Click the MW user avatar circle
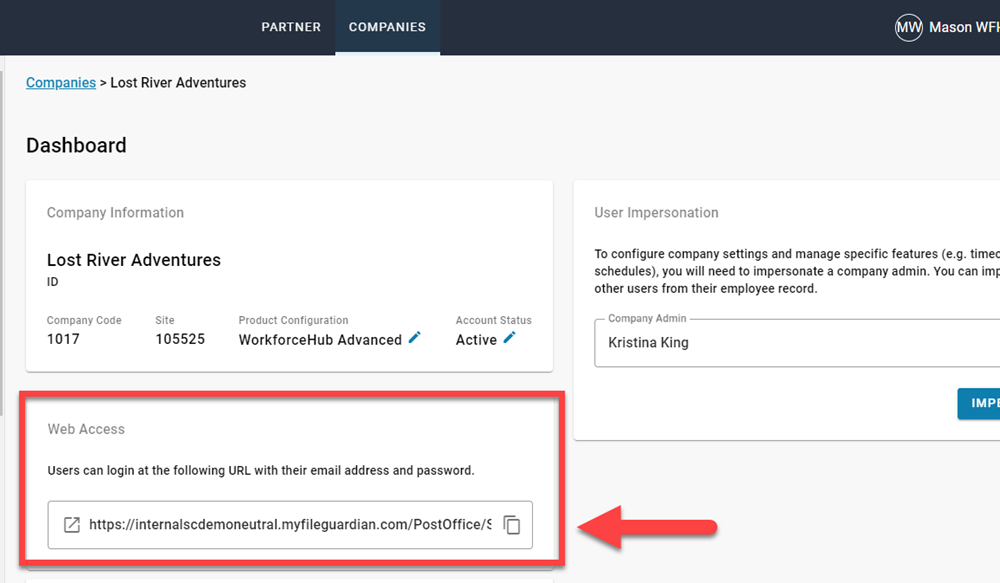The image size is (1000, 583). (908, 28)
